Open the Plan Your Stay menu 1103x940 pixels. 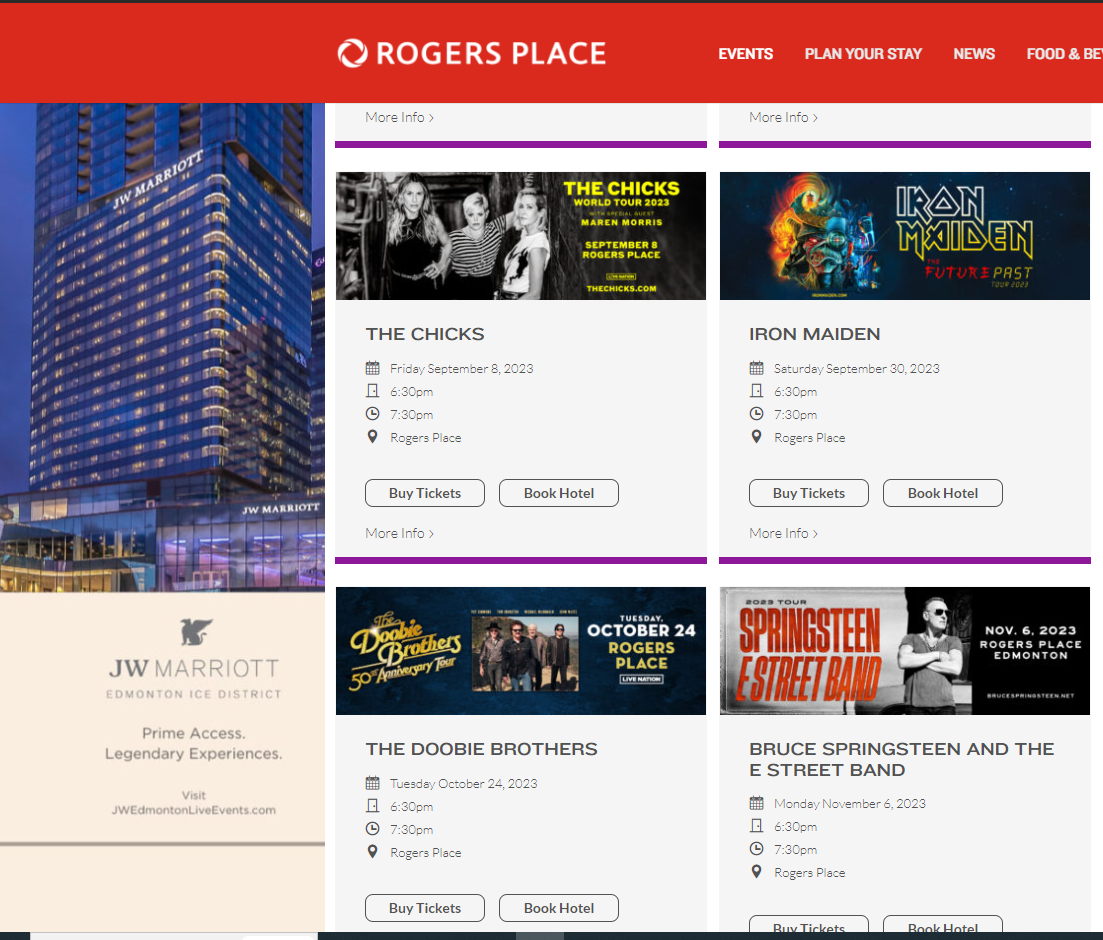862,54
